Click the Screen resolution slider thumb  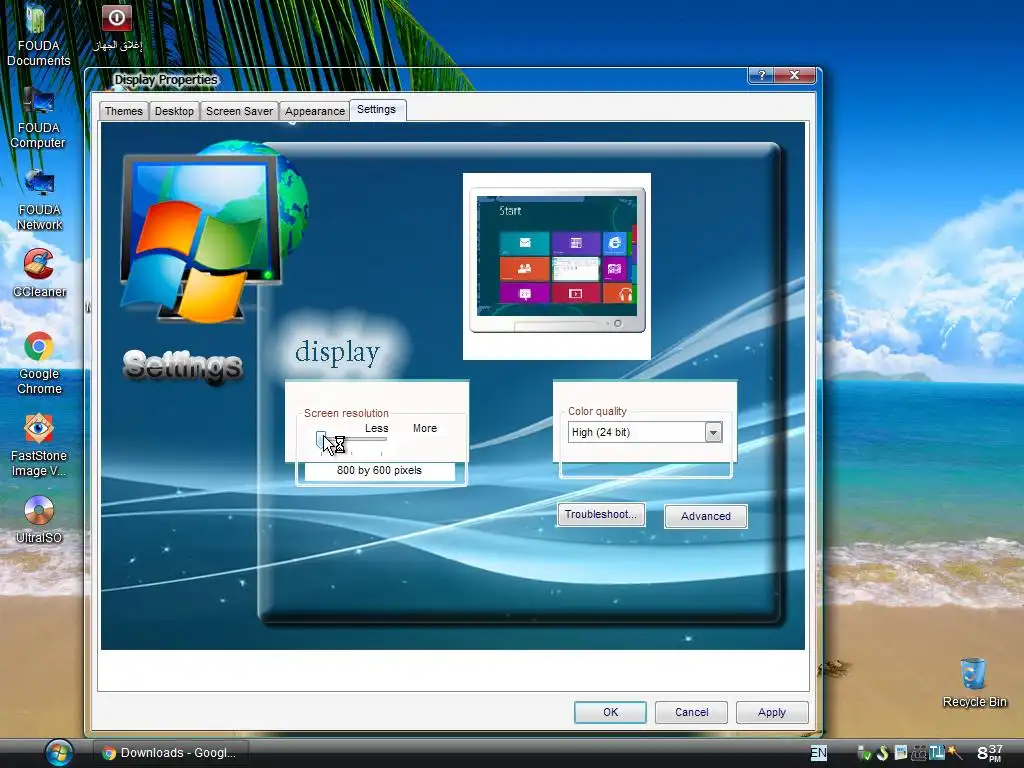click(321, 440)
